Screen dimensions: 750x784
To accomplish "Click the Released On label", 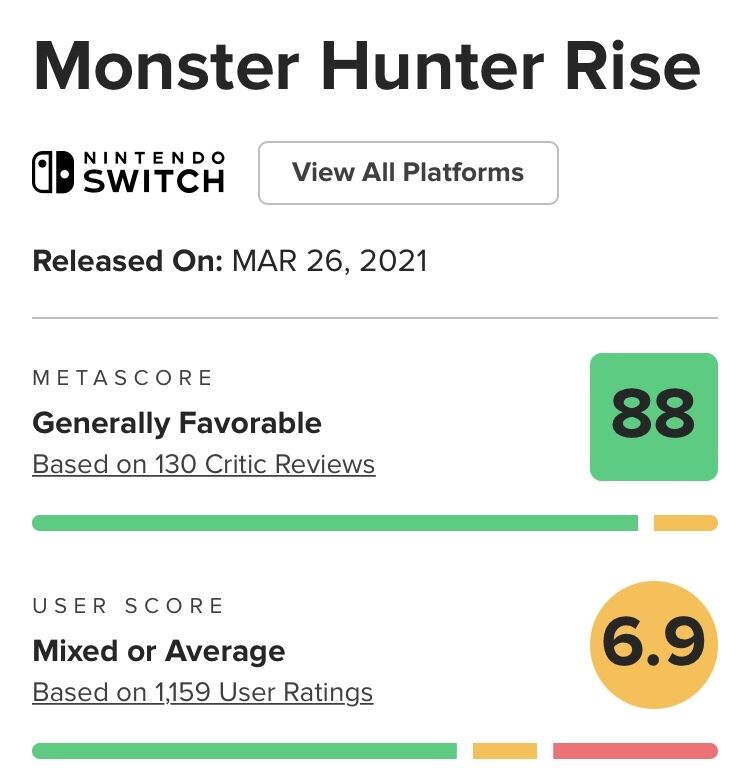I will point(128,262).
